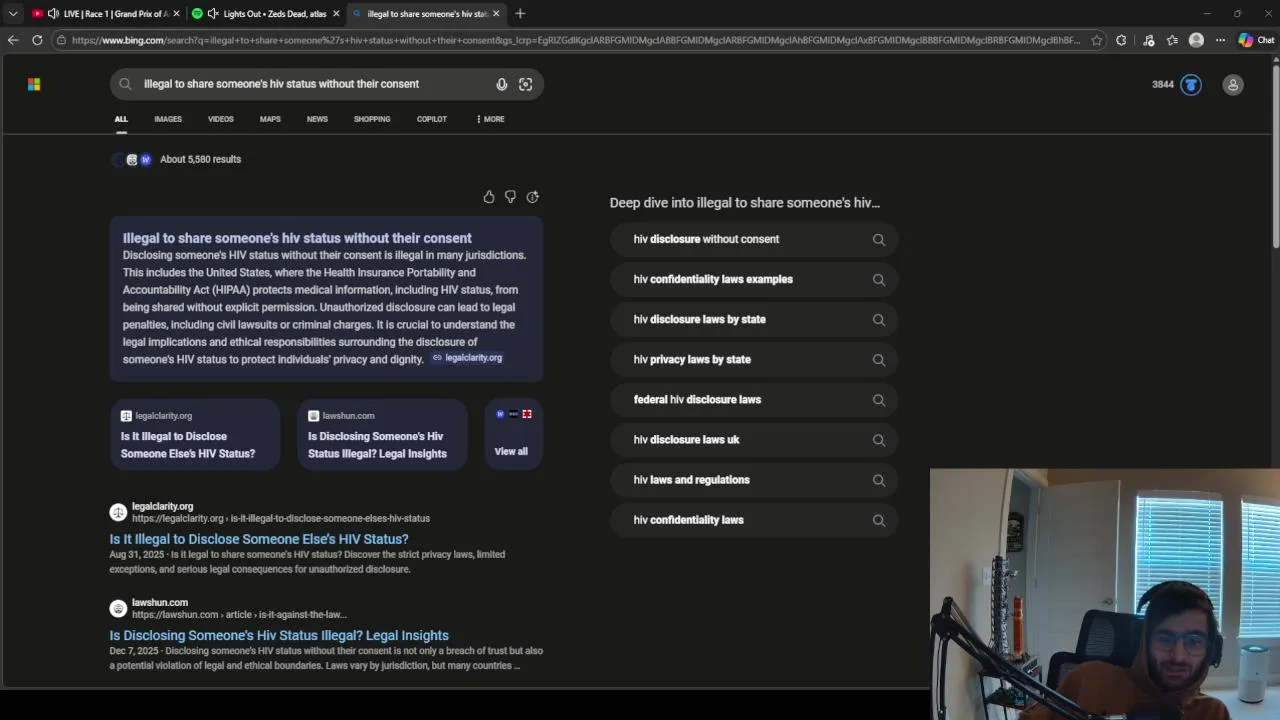
Task: Click the Microsoft logo at top left
Action: (x=34, y=84)
